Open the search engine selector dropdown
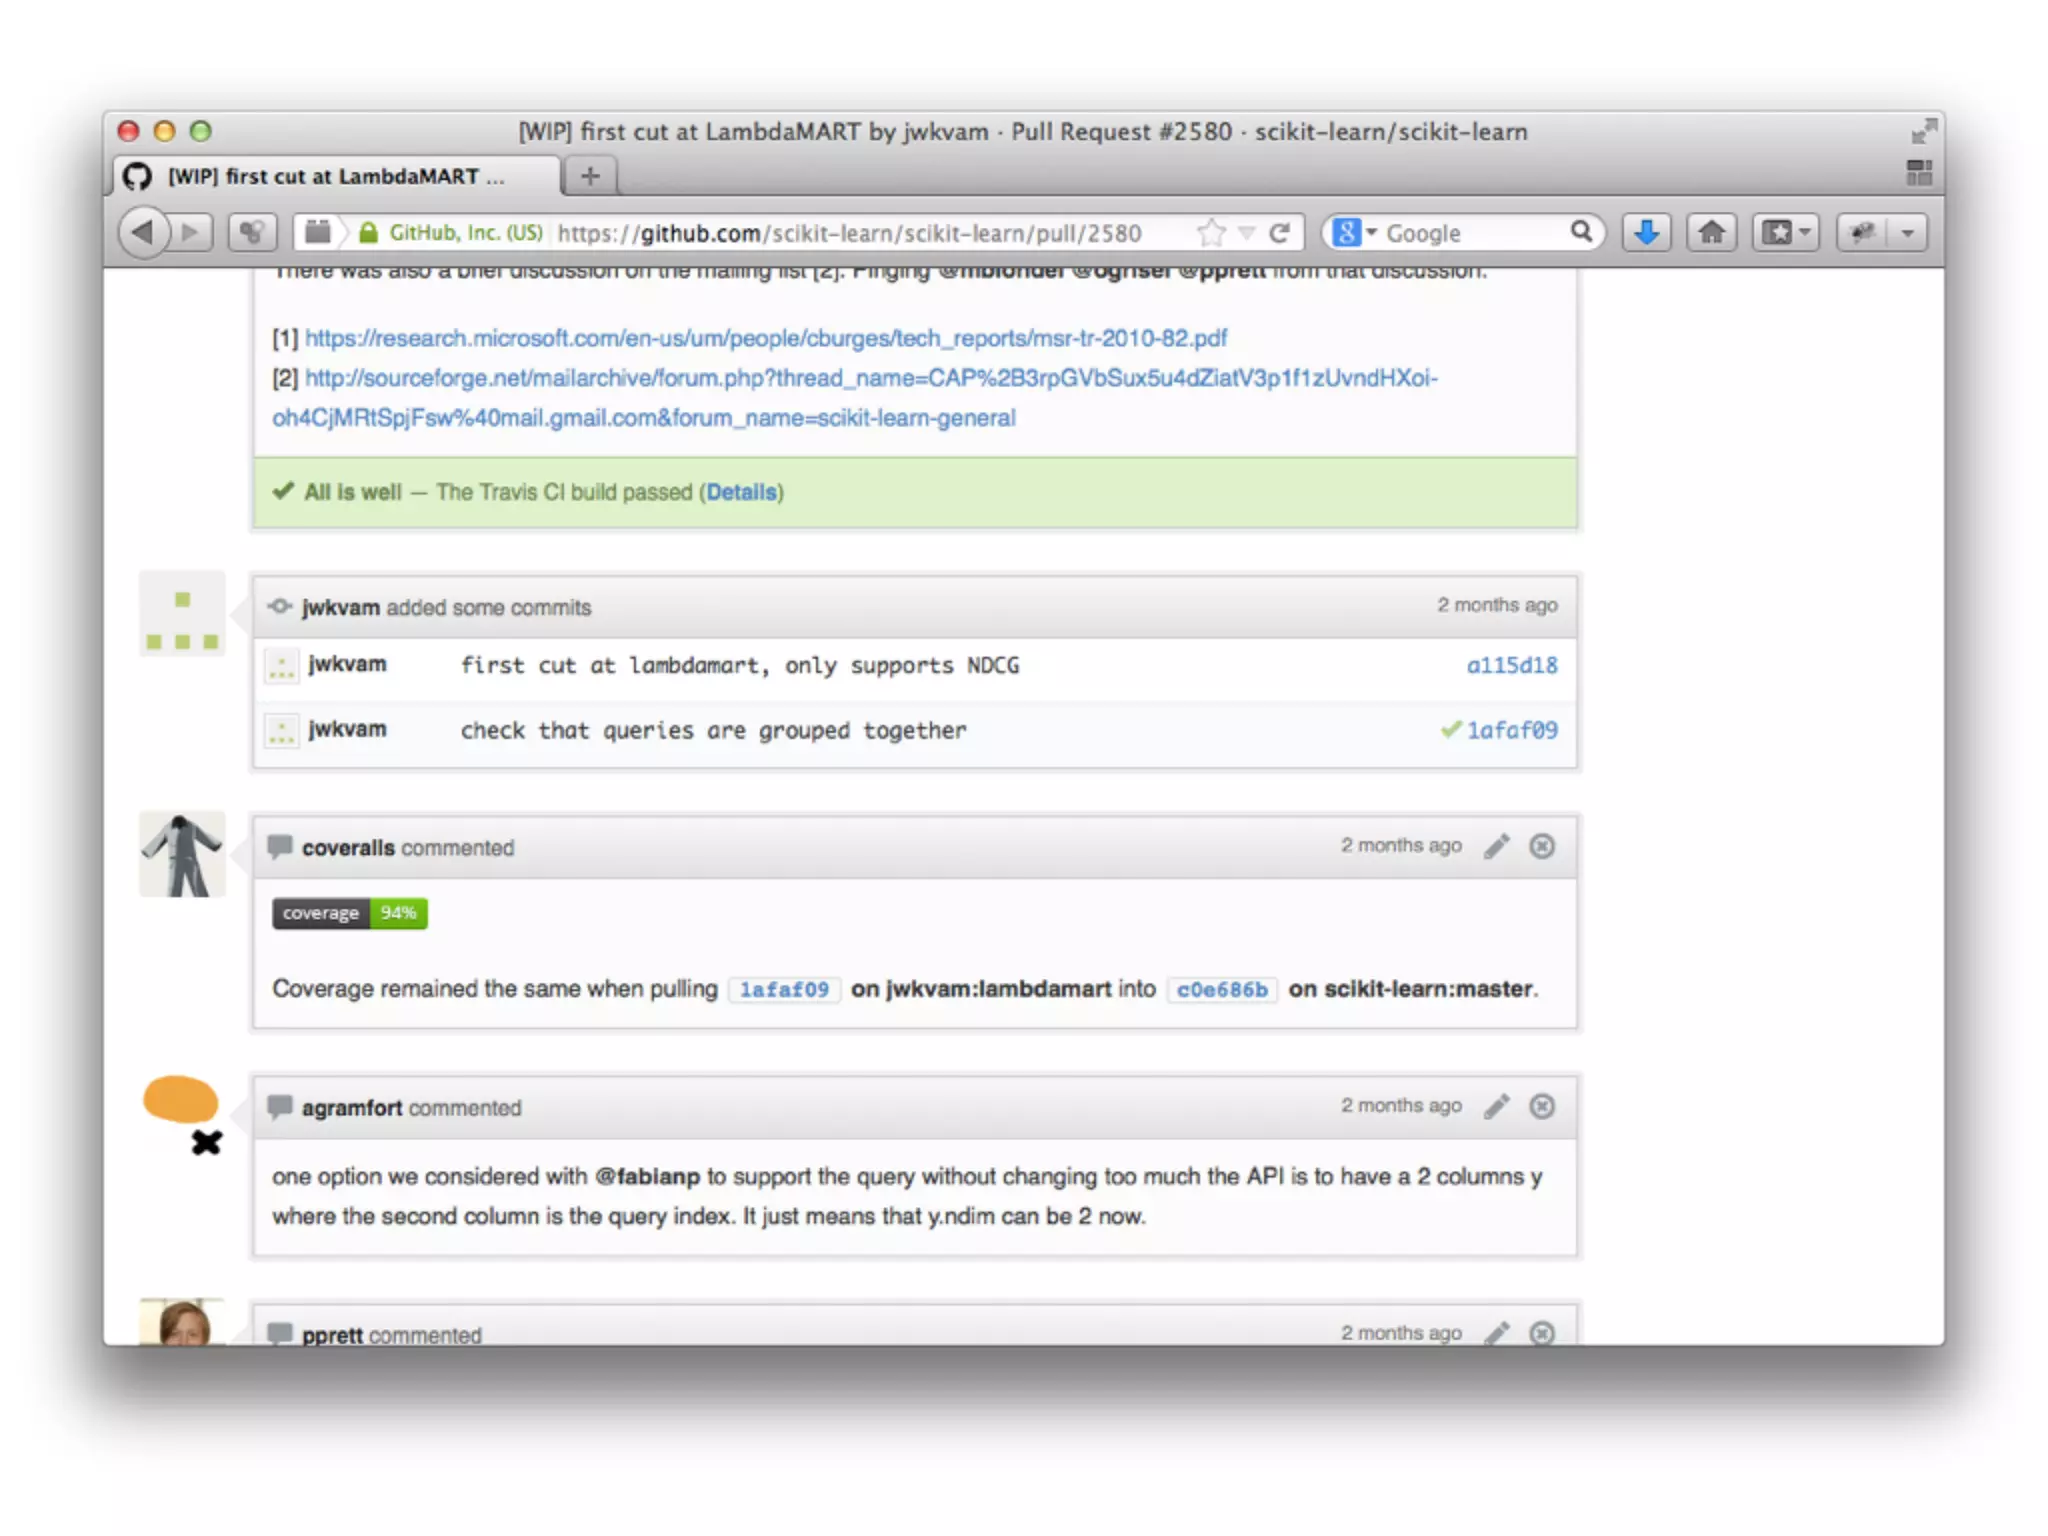 click(1355, 233)
